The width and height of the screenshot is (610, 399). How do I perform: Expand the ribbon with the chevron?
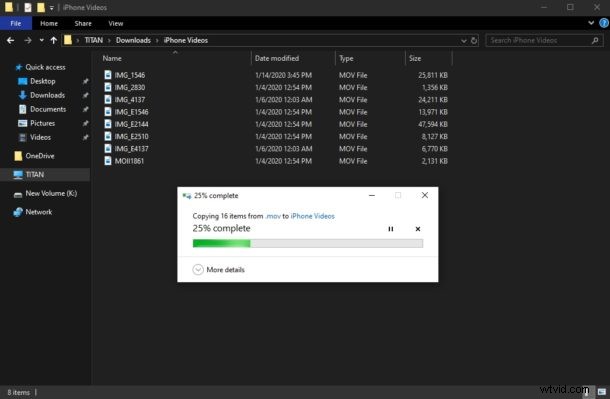click(591, 23)
